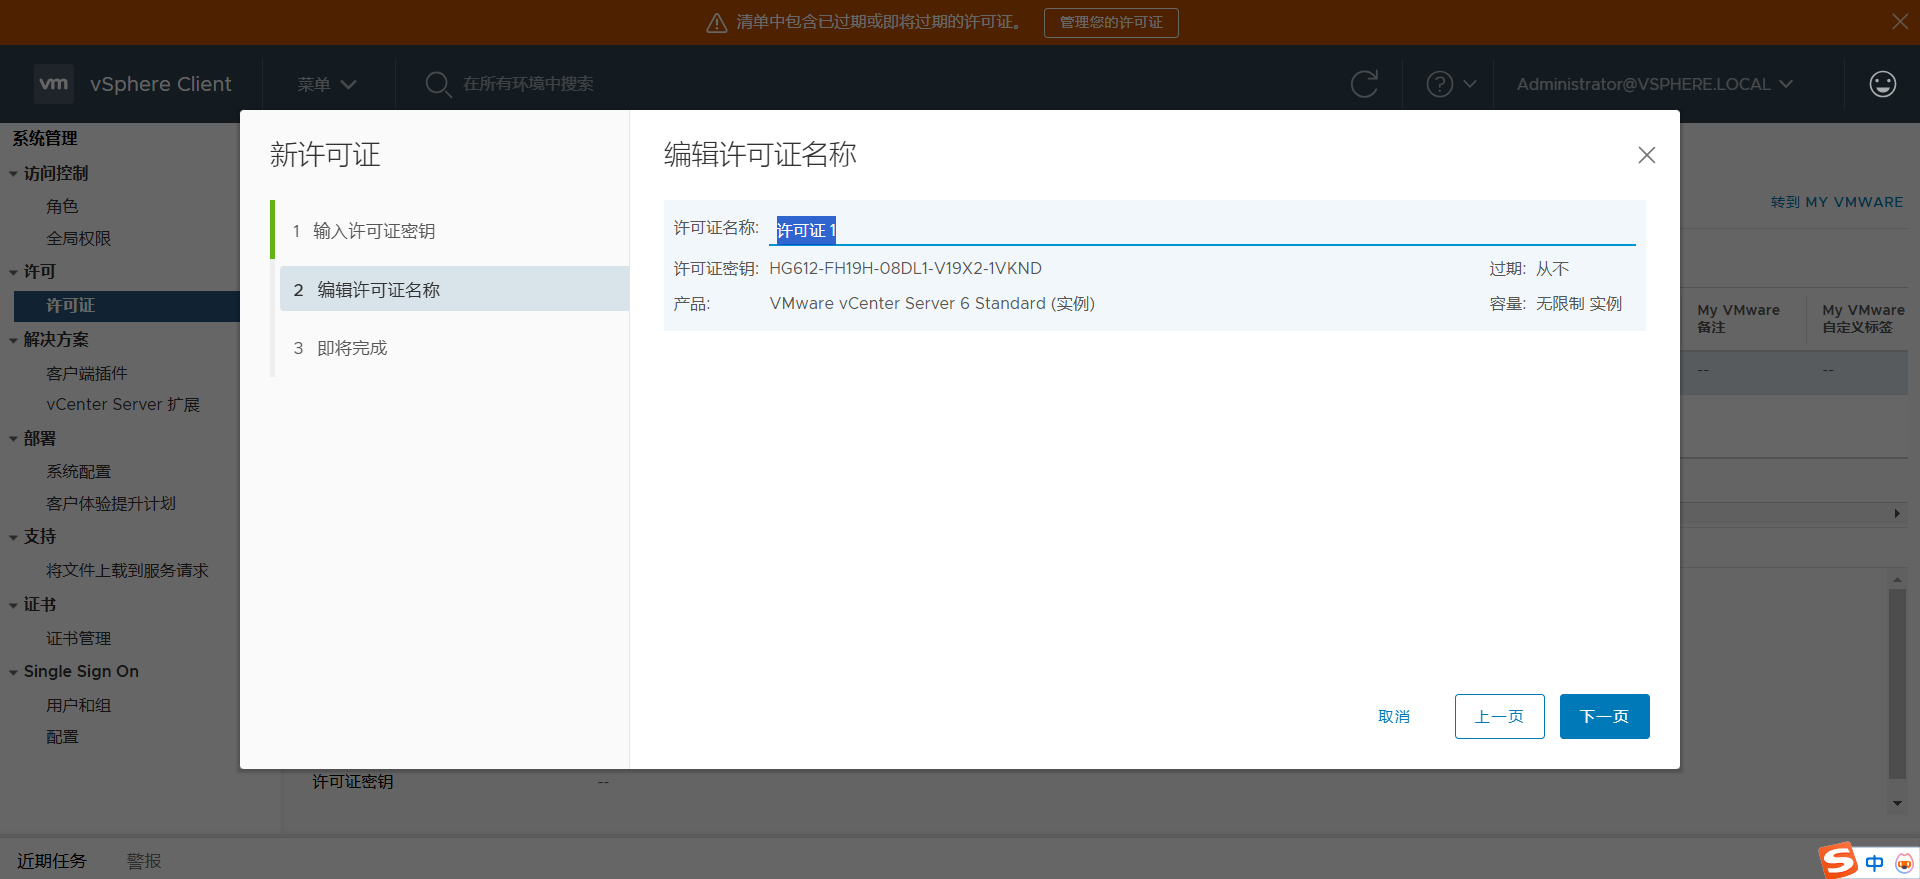Open 角色 in the sidebar
Viewport: 1920px width, 879px height.
[x=62, y=206]
